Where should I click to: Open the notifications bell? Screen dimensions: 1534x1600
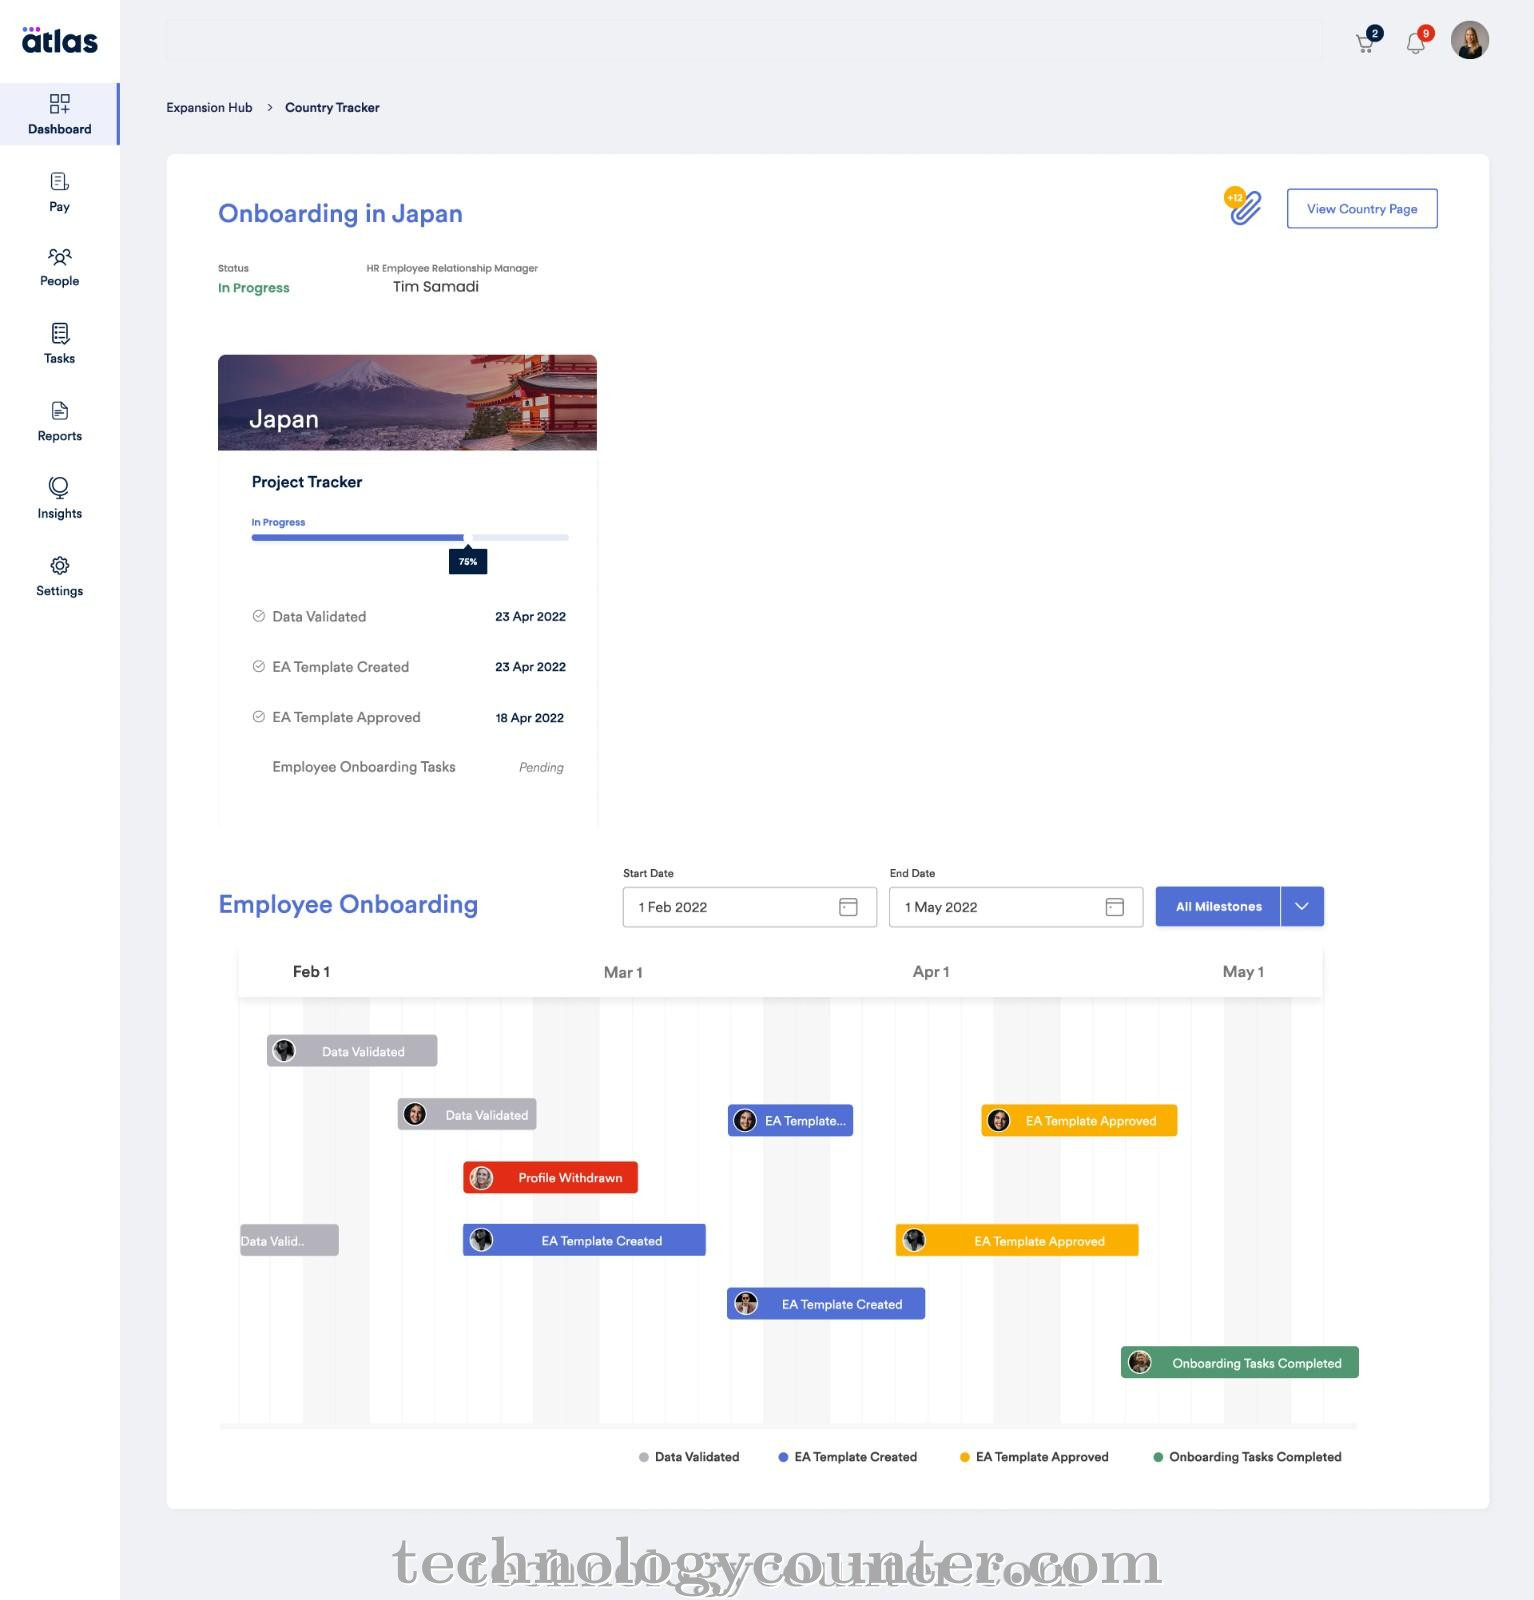pos(1416,42)
